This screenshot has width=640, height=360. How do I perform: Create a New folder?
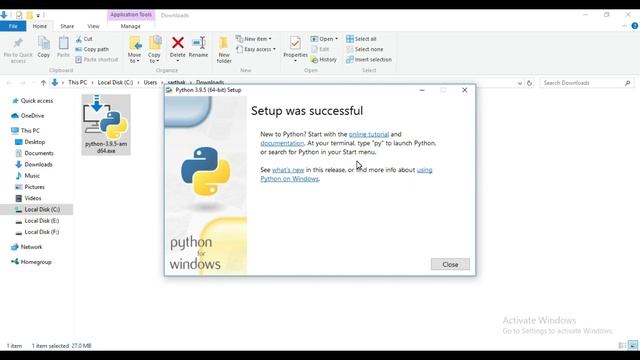click(224, 50)
